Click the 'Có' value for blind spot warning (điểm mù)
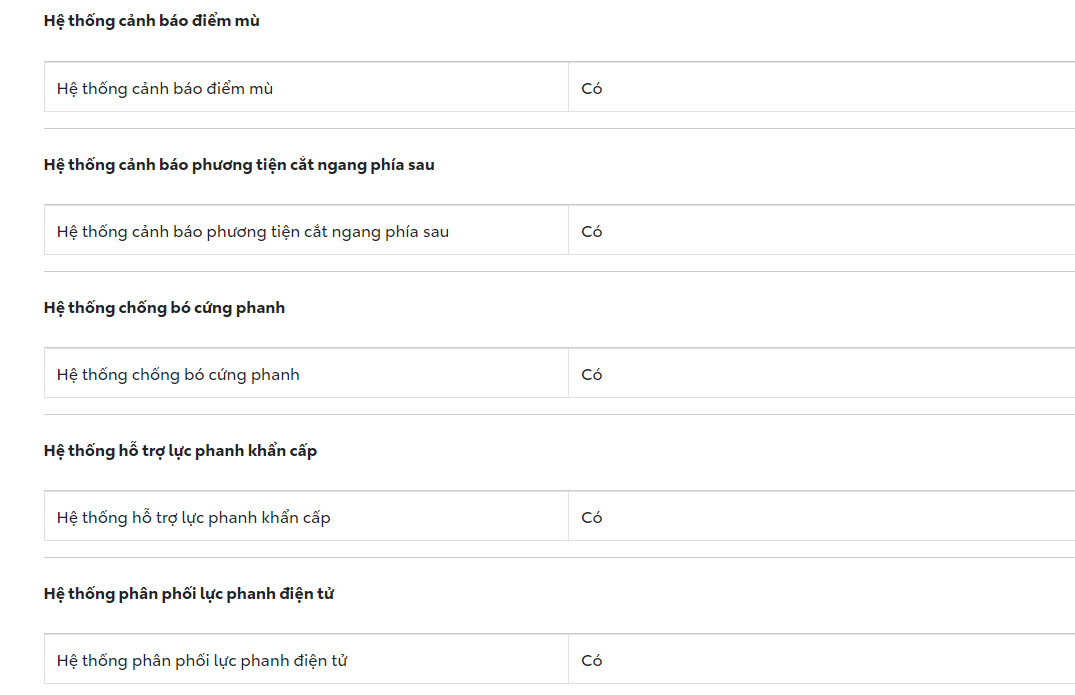 tap(592, 89)
